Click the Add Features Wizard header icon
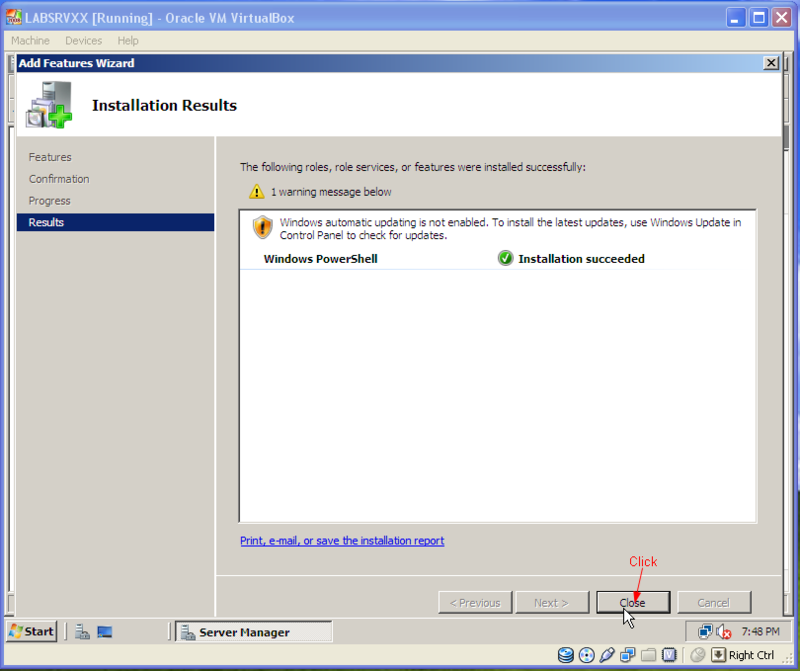The height and width of the screenshot is (671, 800). pos(49,105)
